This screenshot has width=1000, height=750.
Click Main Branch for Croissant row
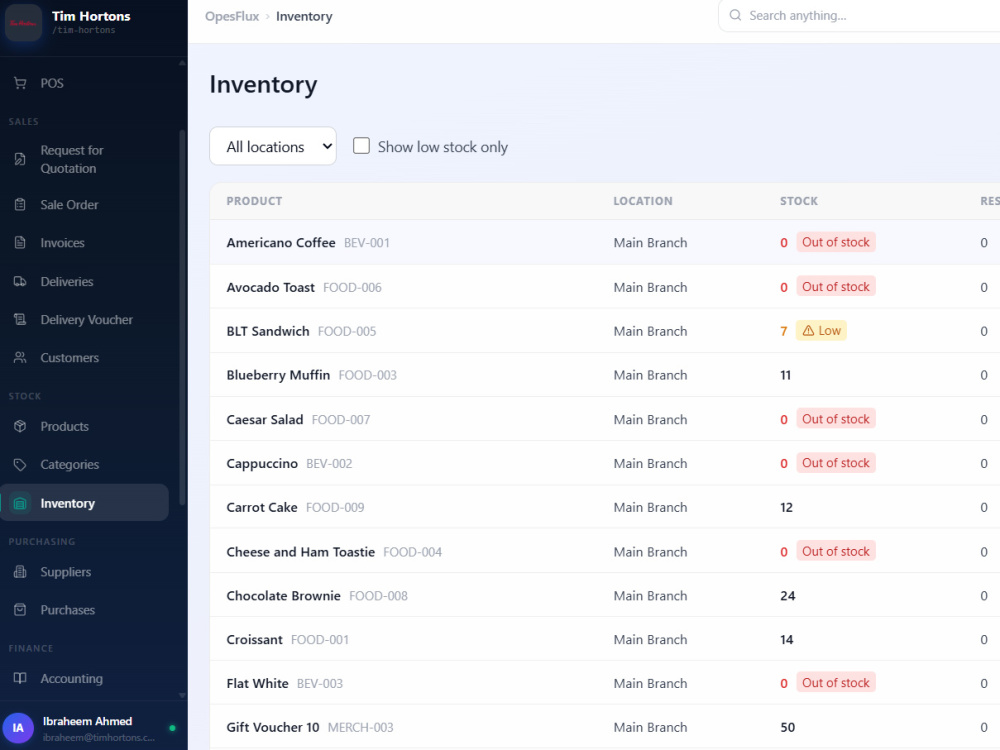click(x=651, y=640)
